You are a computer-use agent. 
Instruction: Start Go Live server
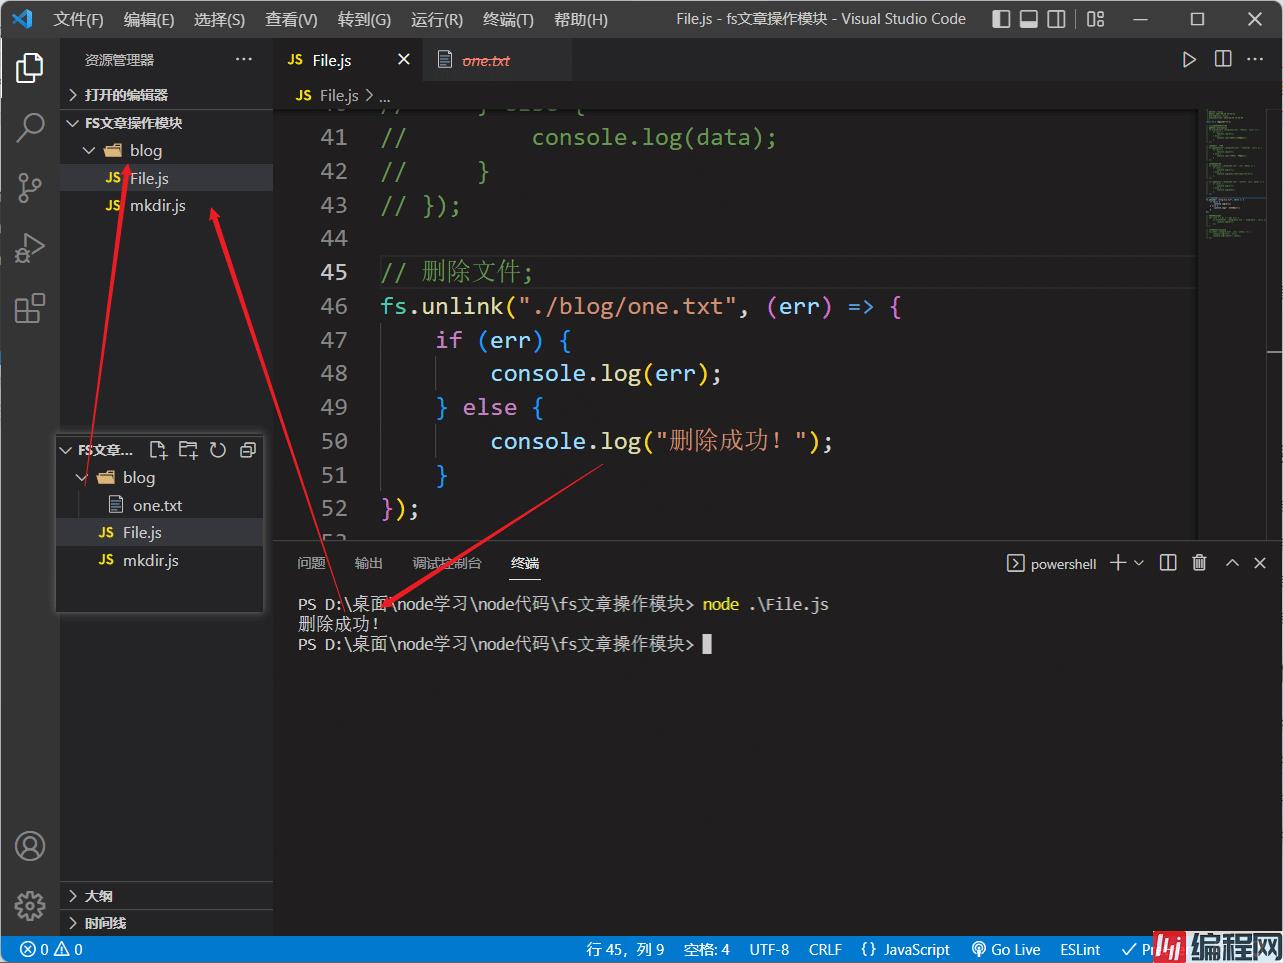tap(1006, 950)
